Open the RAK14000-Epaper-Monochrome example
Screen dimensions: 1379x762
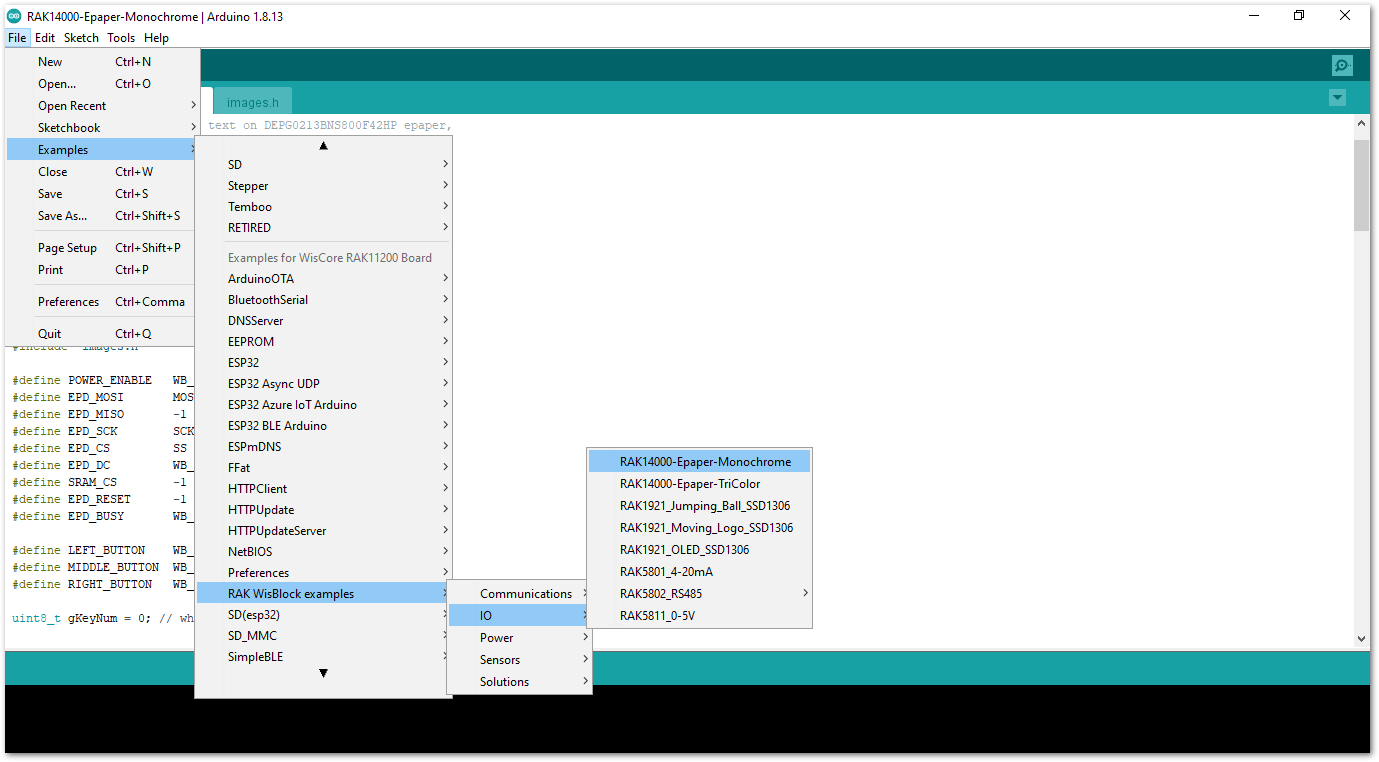click(x=699, y=462)
